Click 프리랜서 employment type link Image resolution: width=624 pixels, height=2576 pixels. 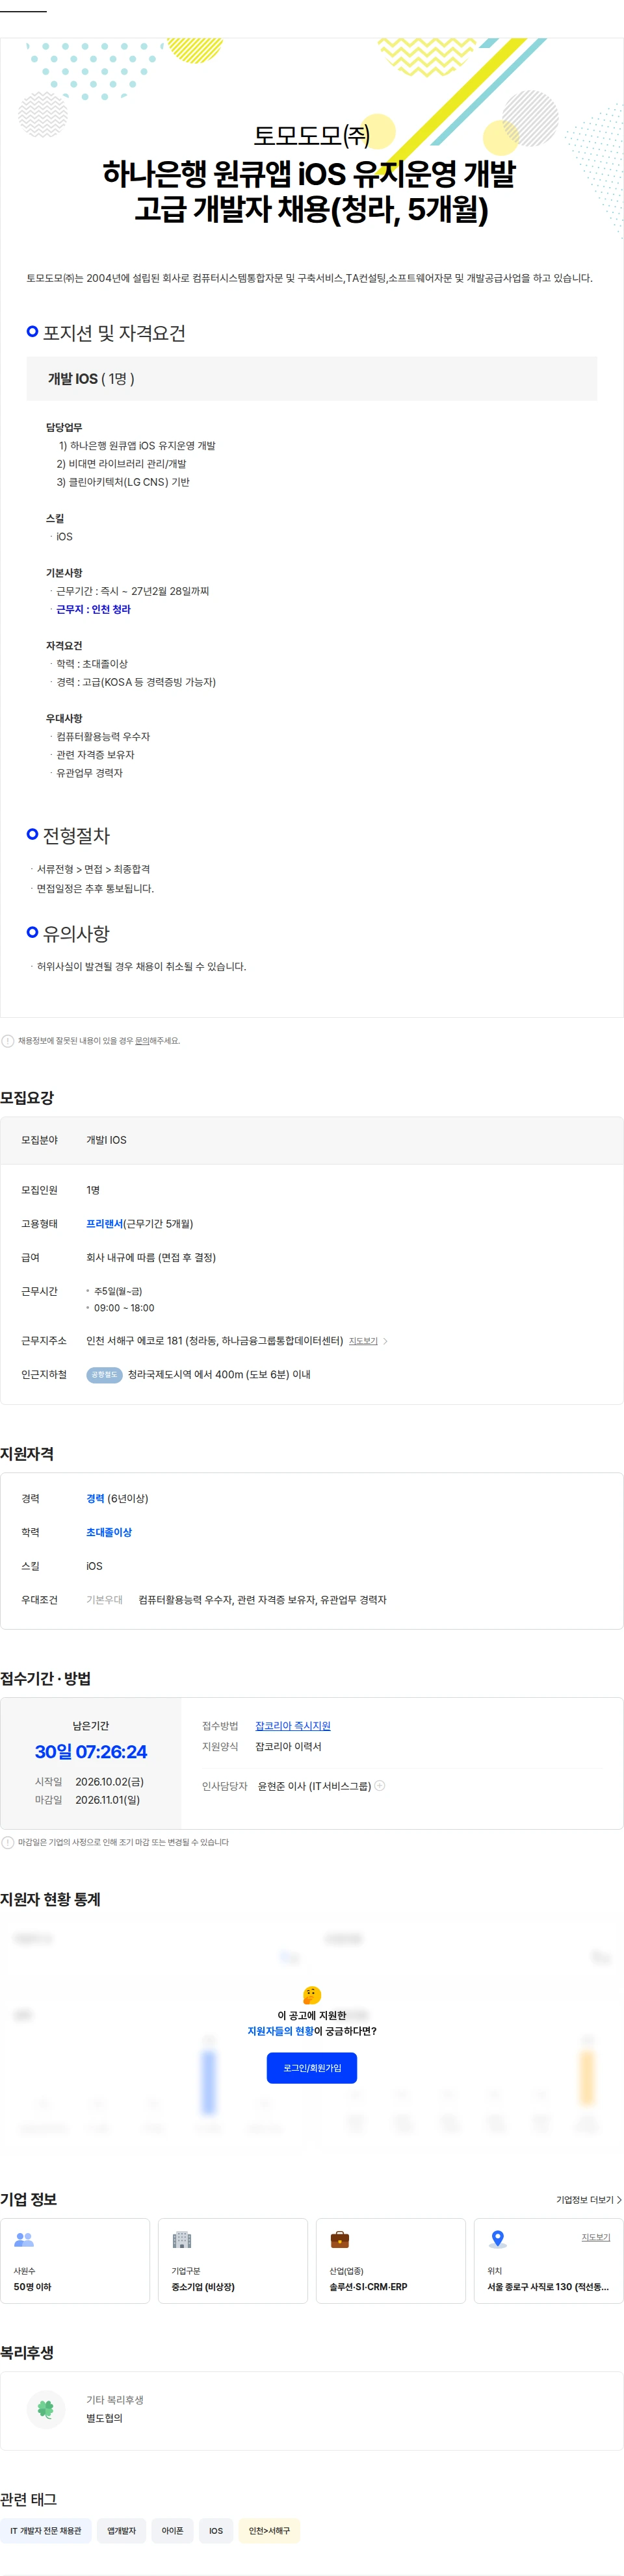click(104, 1224)
